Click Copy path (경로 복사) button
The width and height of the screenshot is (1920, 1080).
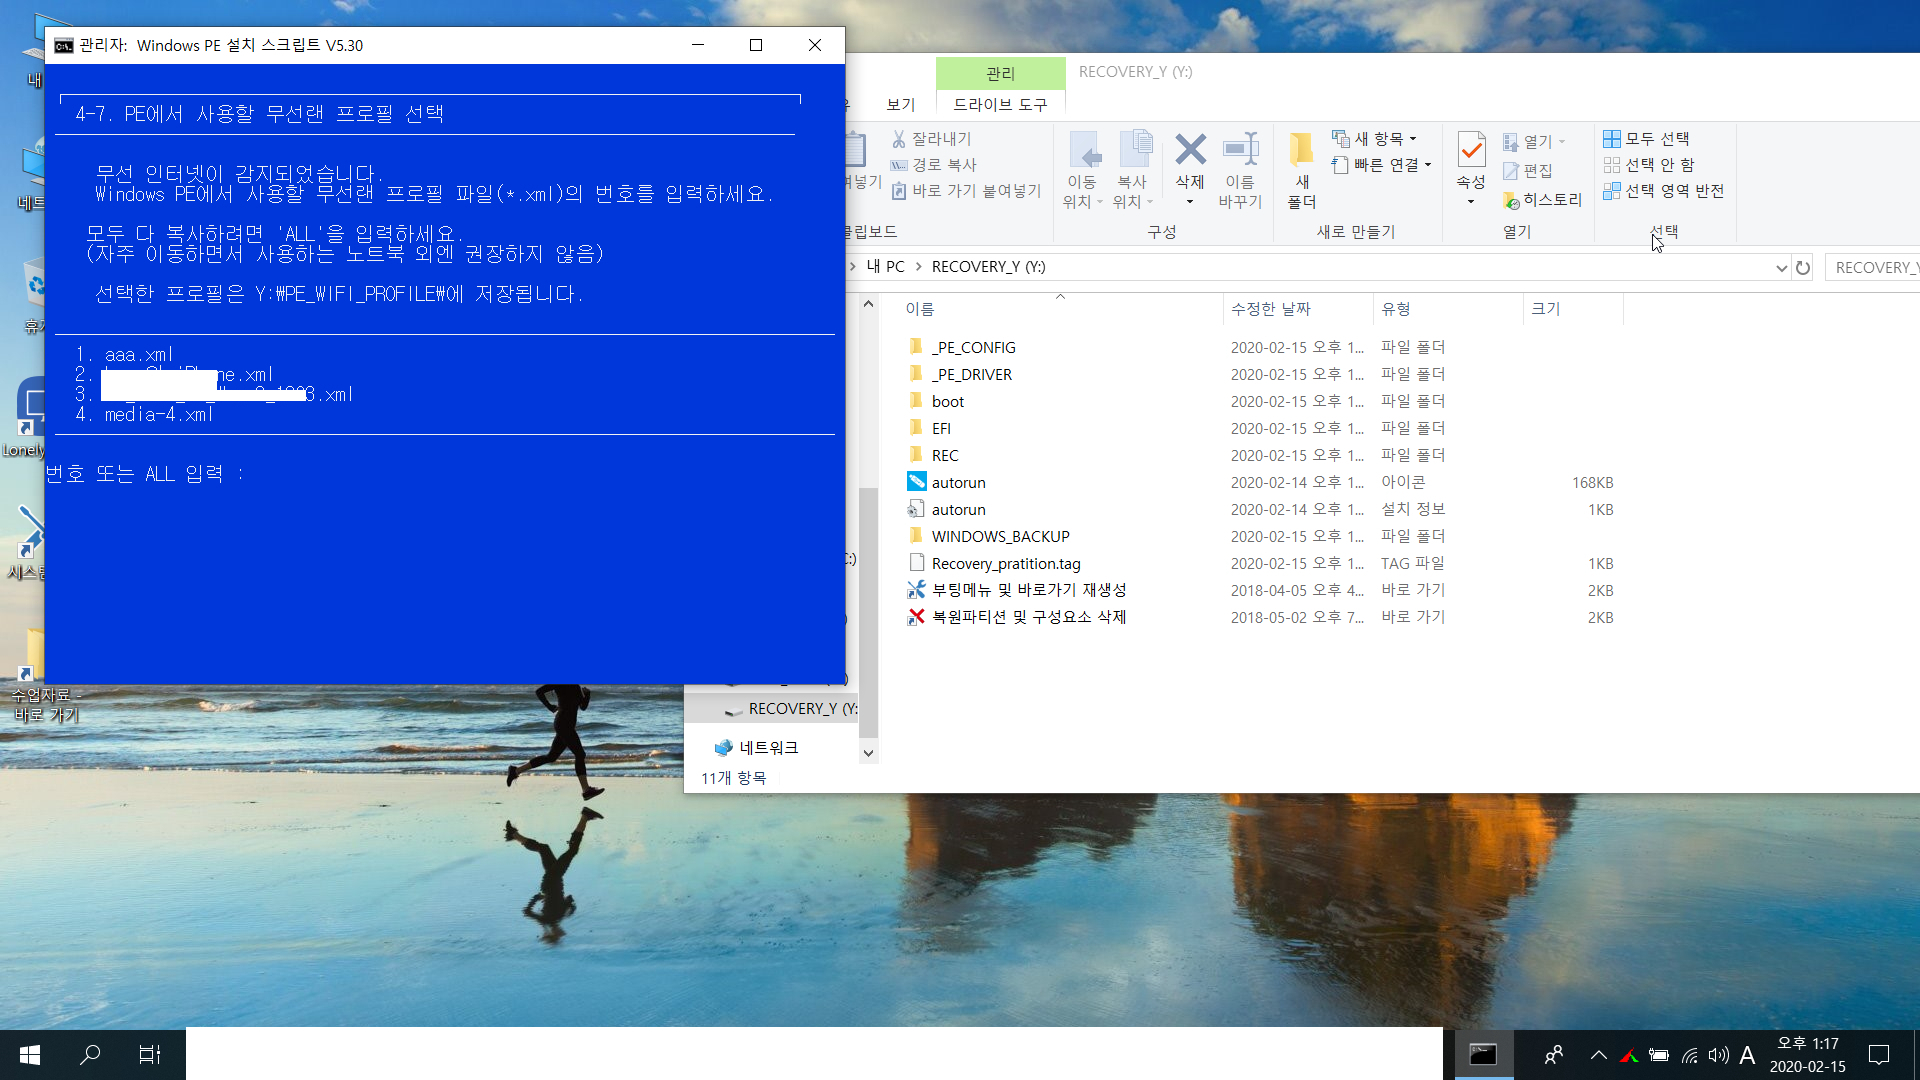pyautogui.click(x=933, y=165)
